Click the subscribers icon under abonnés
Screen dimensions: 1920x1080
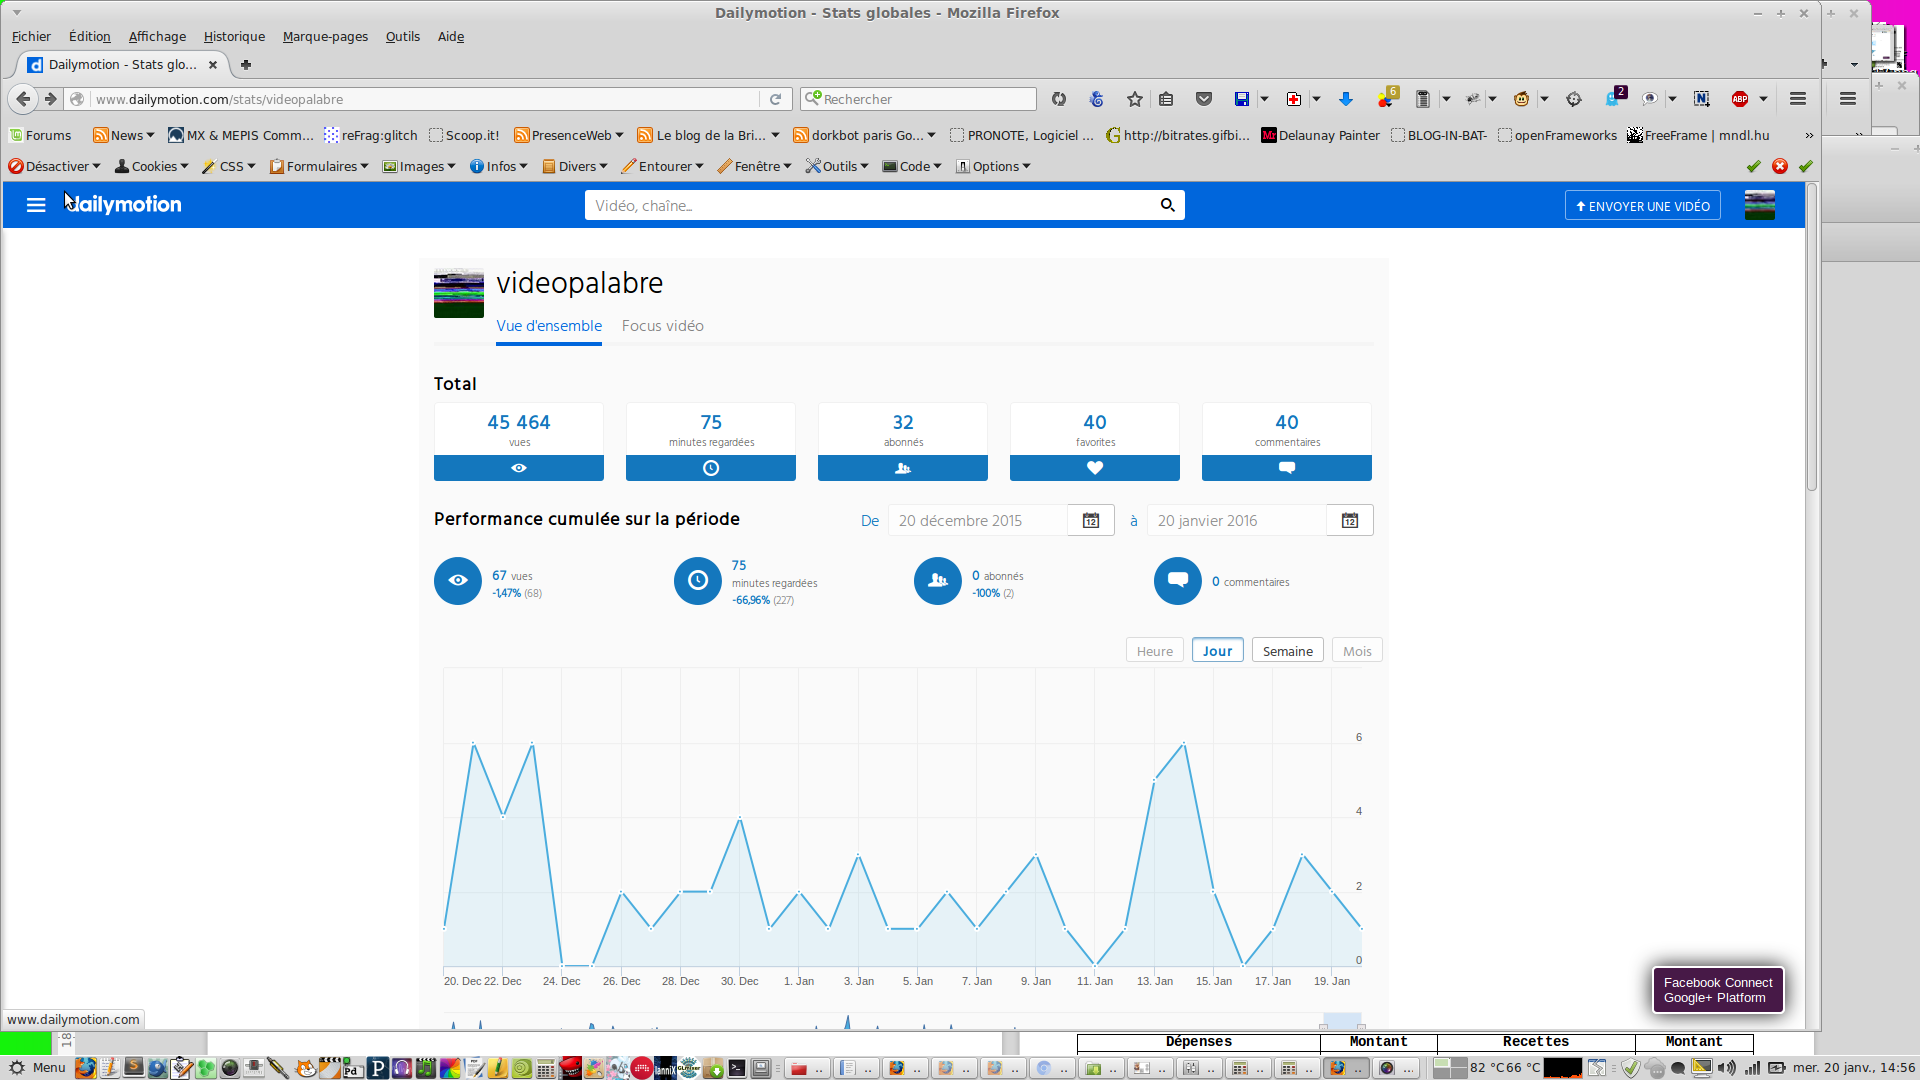click(x=902, y=468)
